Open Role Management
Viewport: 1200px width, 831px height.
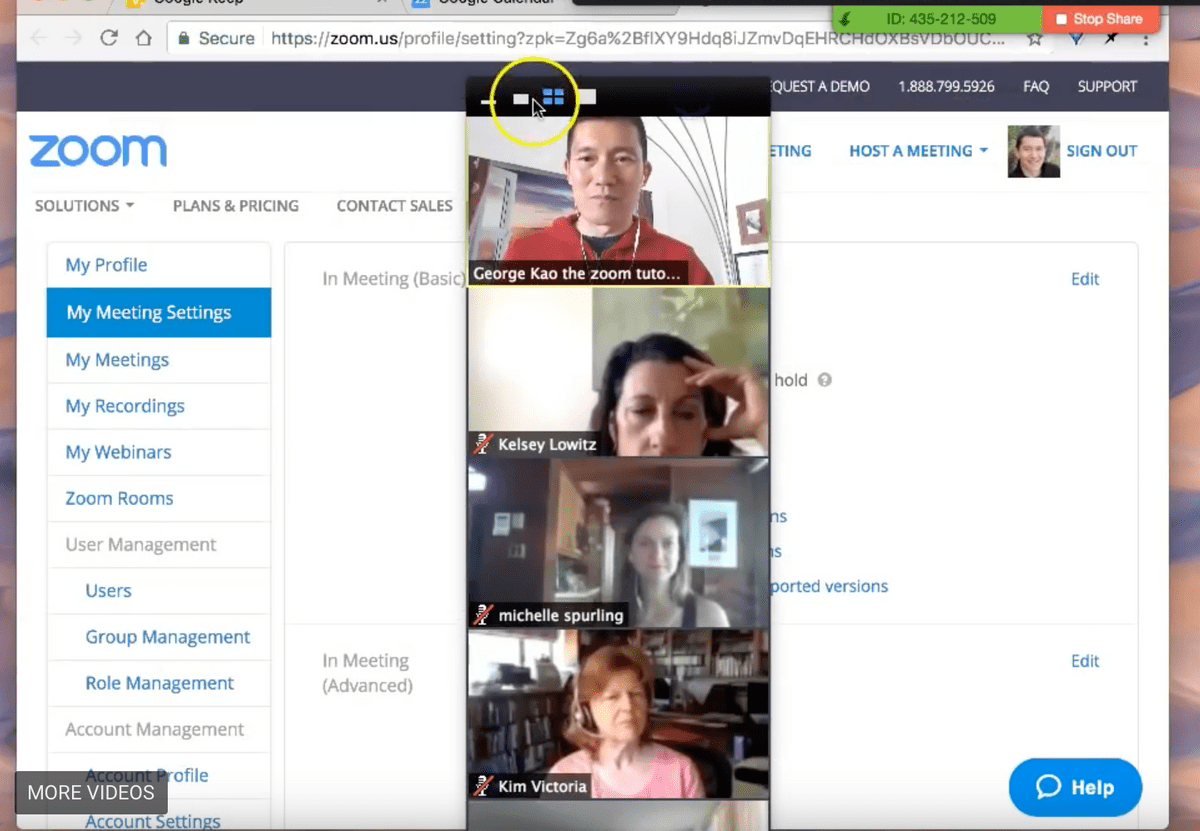point(159,683)
